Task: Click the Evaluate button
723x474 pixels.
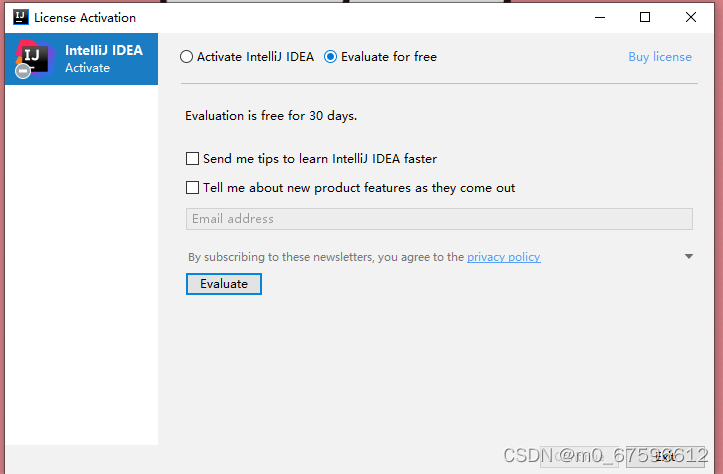Action: pos(224,284)
